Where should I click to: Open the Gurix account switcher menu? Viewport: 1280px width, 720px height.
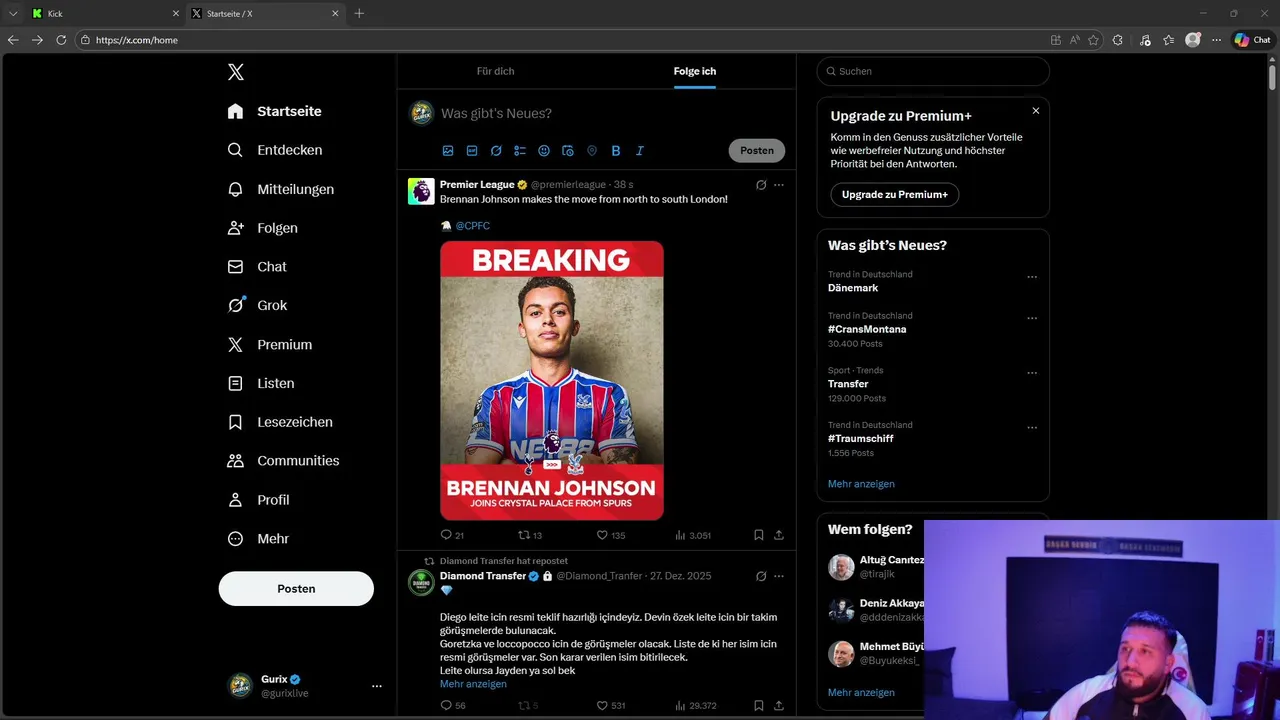pos(377,686)
